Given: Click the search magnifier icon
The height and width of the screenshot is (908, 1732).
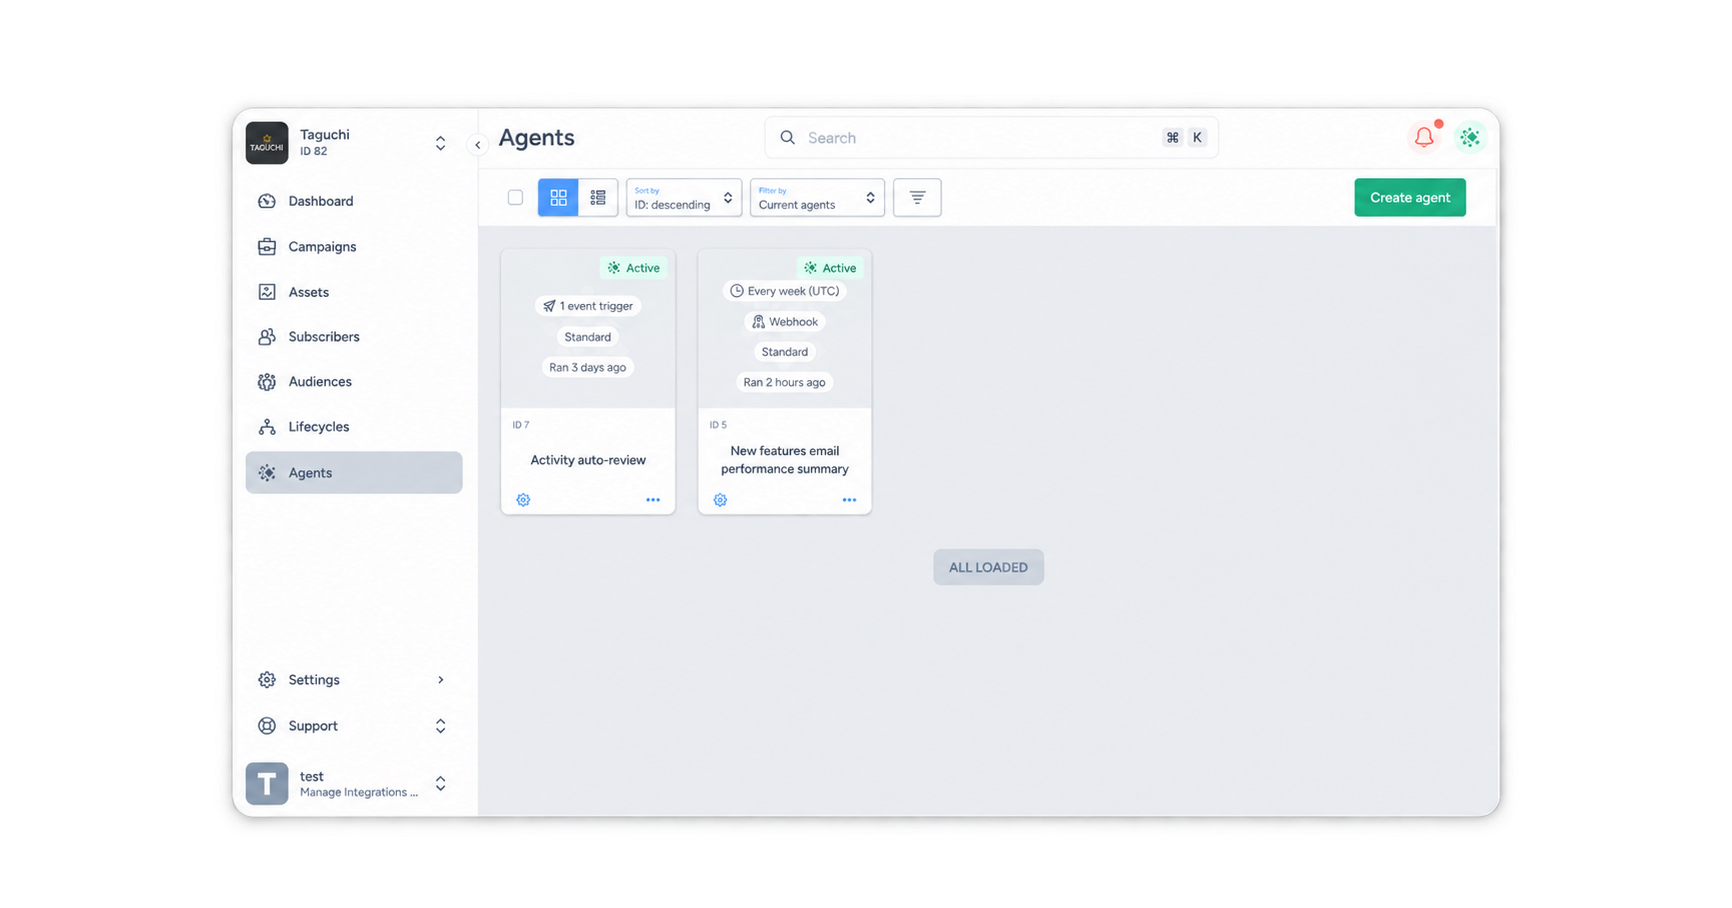Looking at the screenshot, I should point(788,138).
